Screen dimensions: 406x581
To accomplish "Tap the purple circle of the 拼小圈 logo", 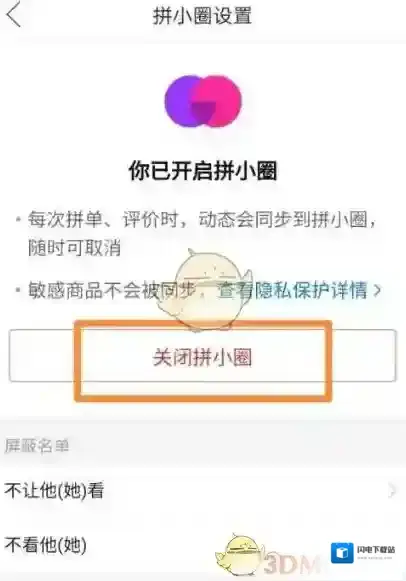I will [182, 100].
